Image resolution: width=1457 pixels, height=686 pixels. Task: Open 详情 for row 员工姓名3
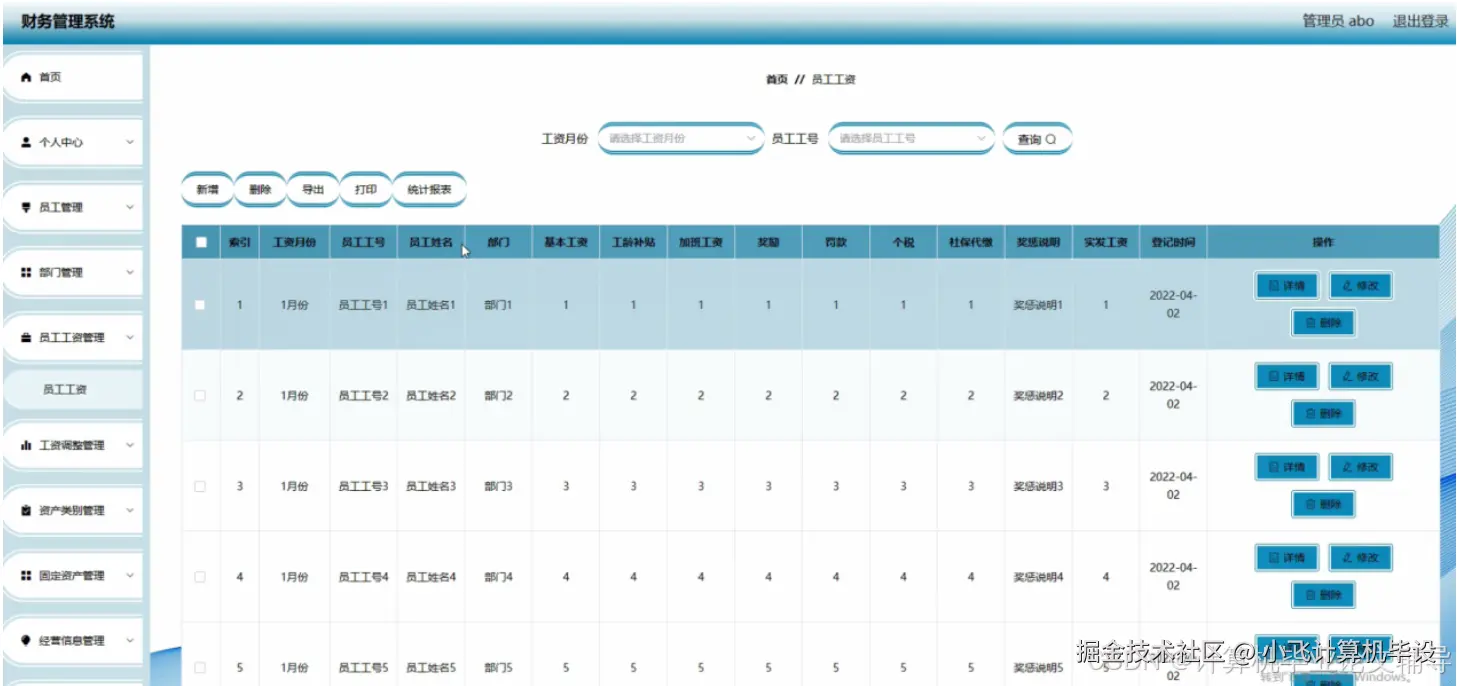[1287, 467]
